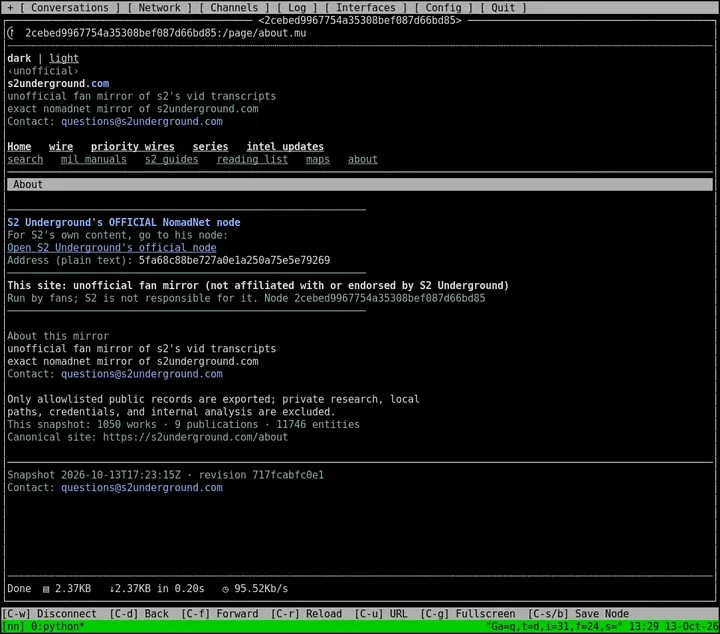Click Open S2 Underground's official node link
The image size is (720, 634).
(112, 247)
